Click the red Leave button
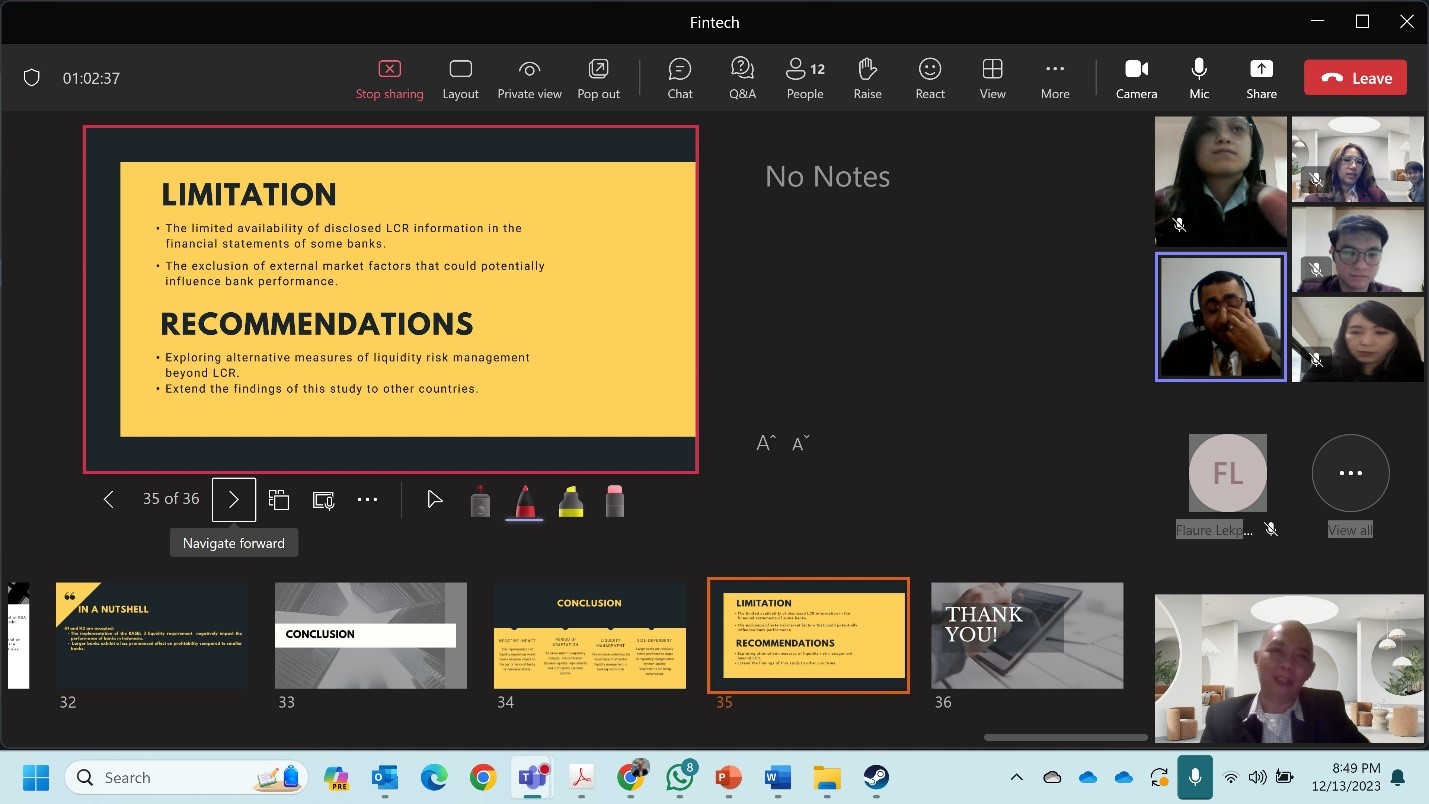 pyautogui.click(x=1355, y=78)
